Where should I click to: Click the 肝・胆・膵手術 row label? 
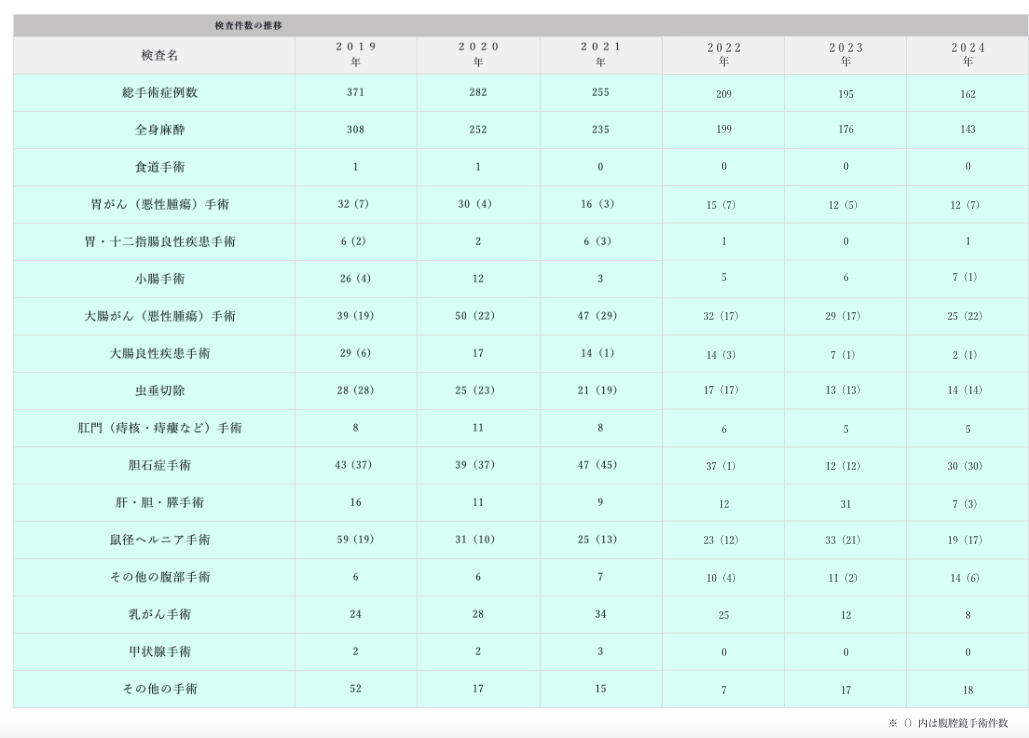click(159, 502)
